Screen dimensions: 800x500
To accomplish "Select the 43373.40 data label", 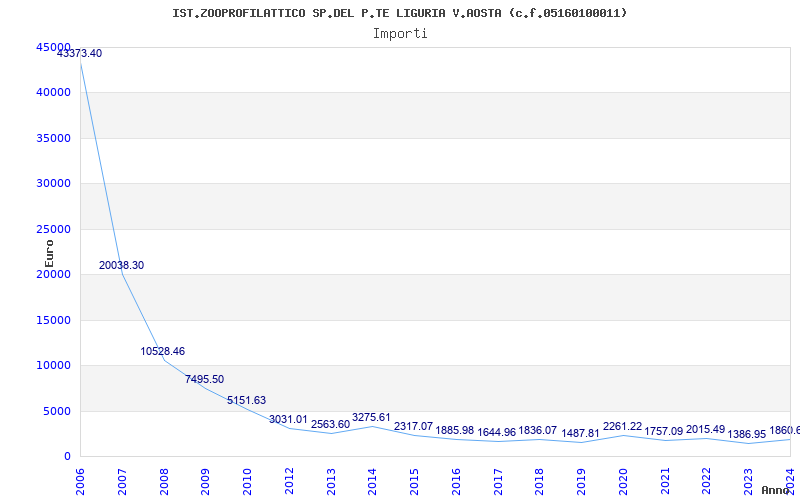I will (x=79, y=53).
